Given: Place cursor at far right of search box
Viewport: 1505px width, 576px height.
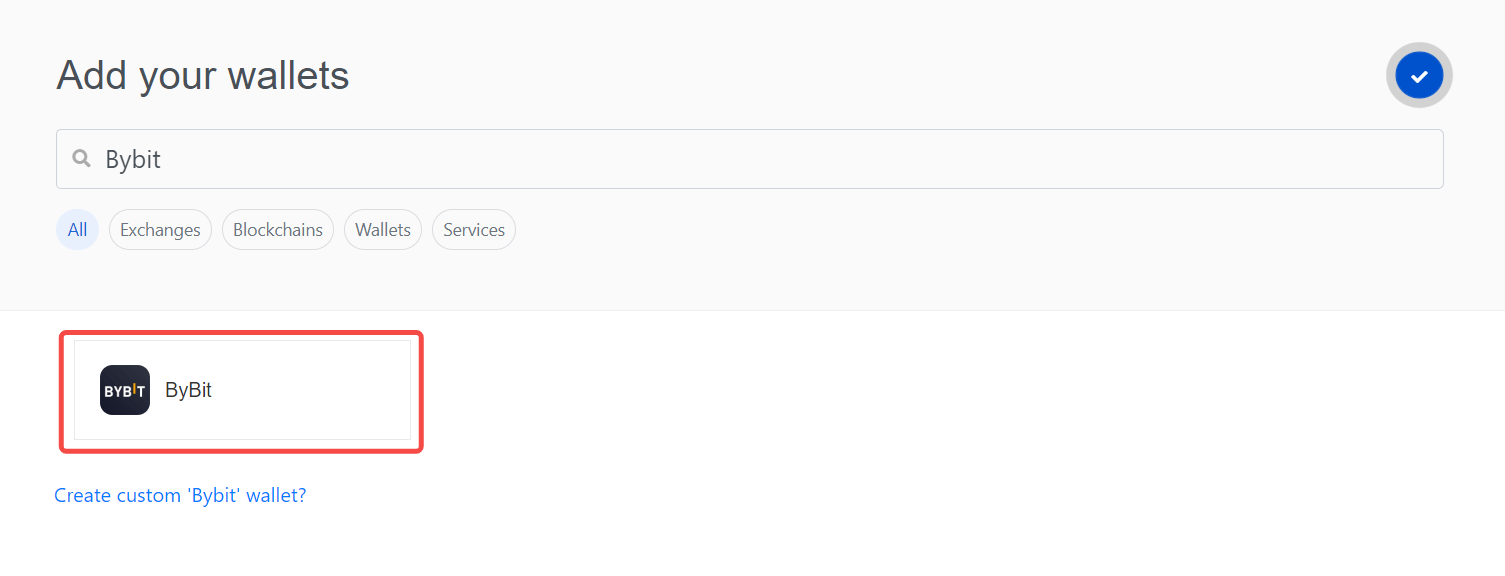Looking at the screenshot, I should click(1420, 159).
